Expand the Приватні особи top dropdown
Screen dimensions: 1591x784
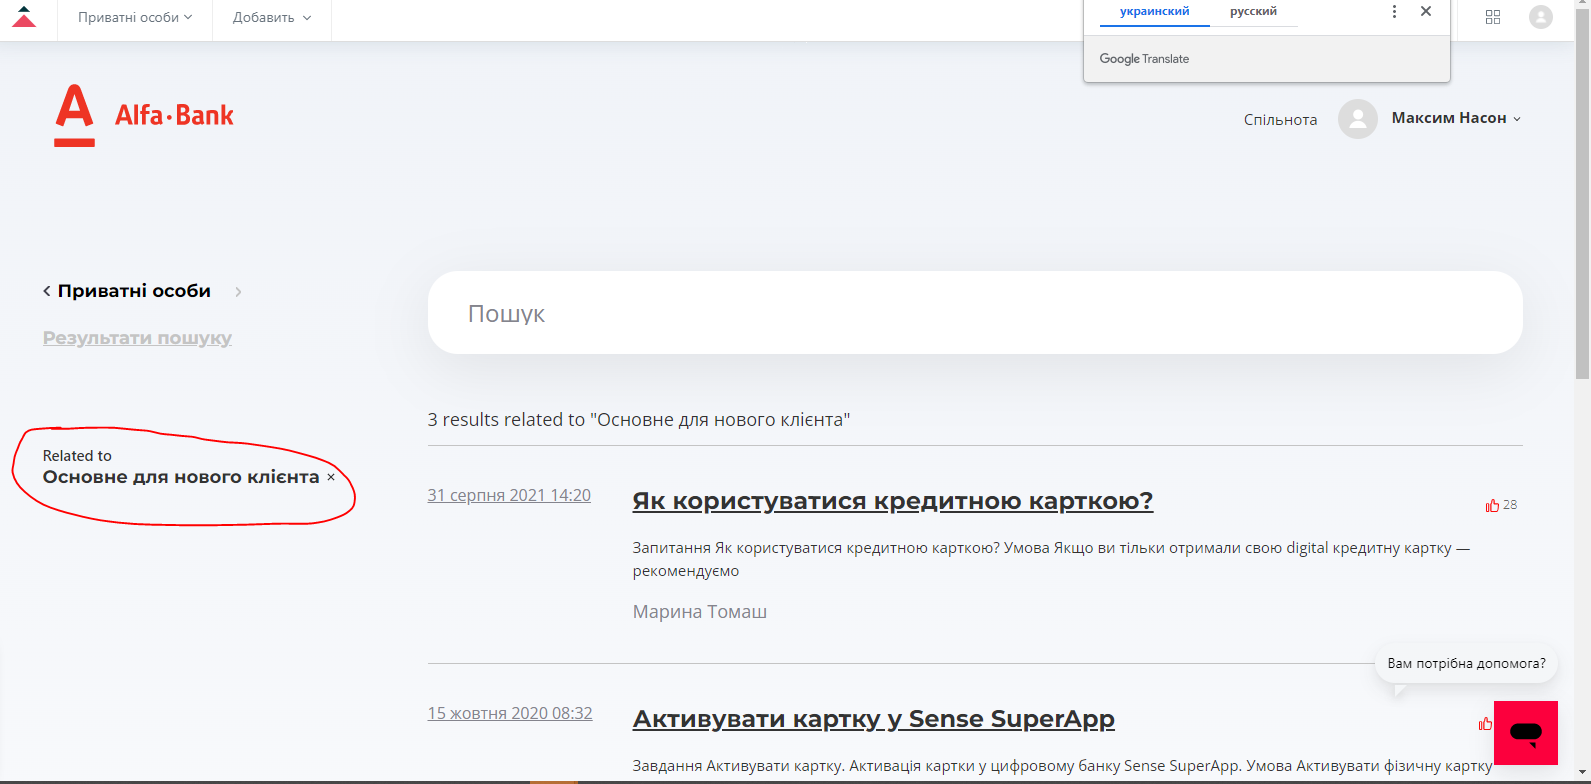coord(135,18)
